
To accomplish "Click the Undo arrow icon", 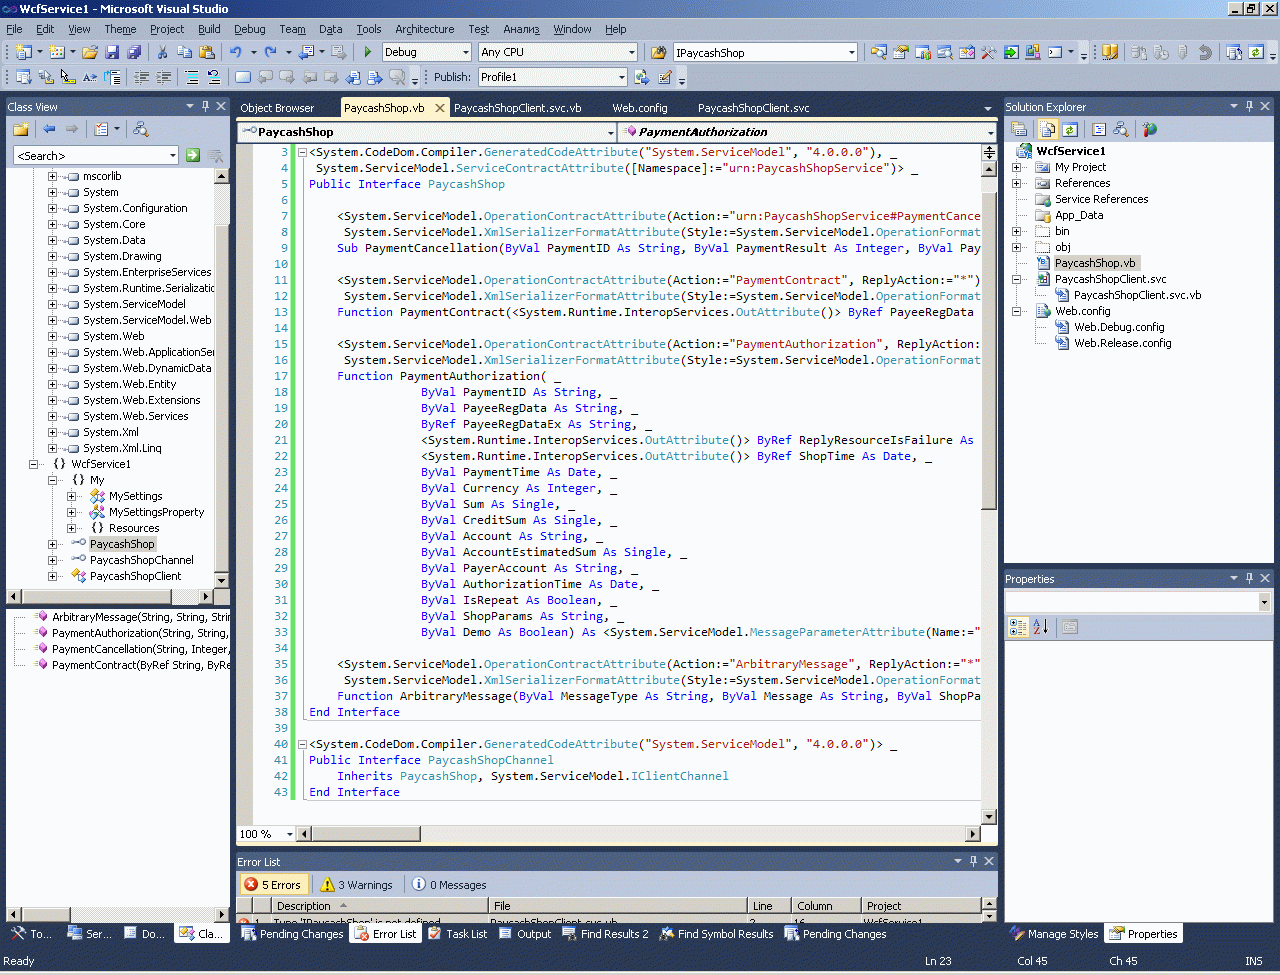I will pos(235,52).
